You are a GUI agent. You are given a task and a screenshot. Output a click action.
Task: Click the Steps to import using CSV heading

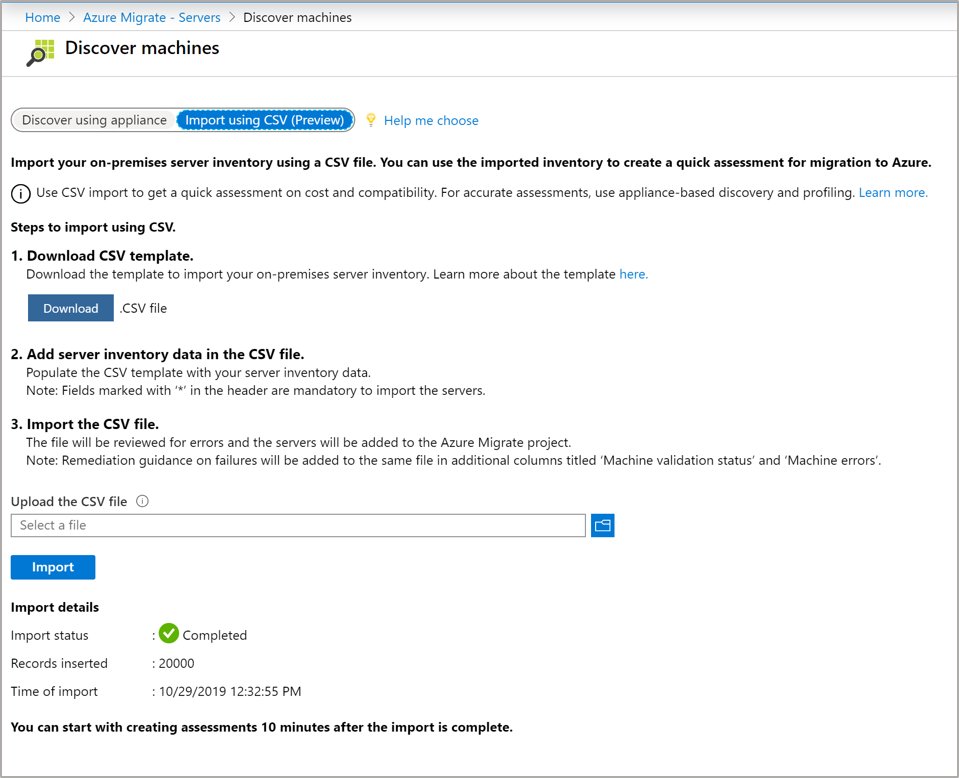click(x=93, y=227)
